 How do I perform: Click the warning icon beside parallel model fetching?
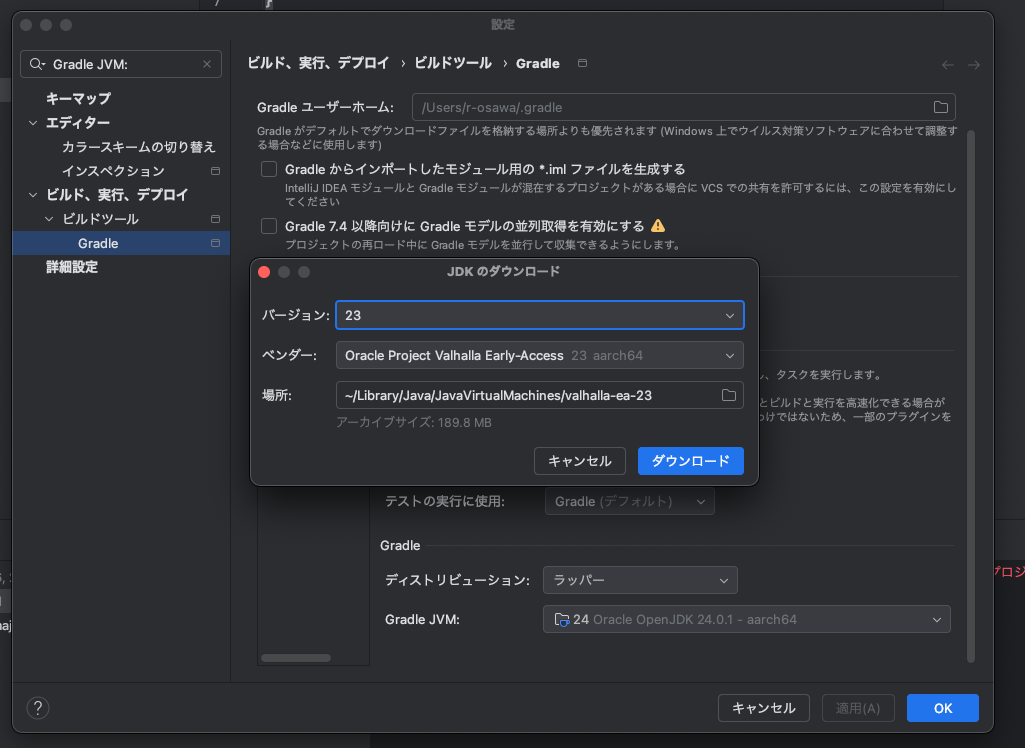pos(658,226)
